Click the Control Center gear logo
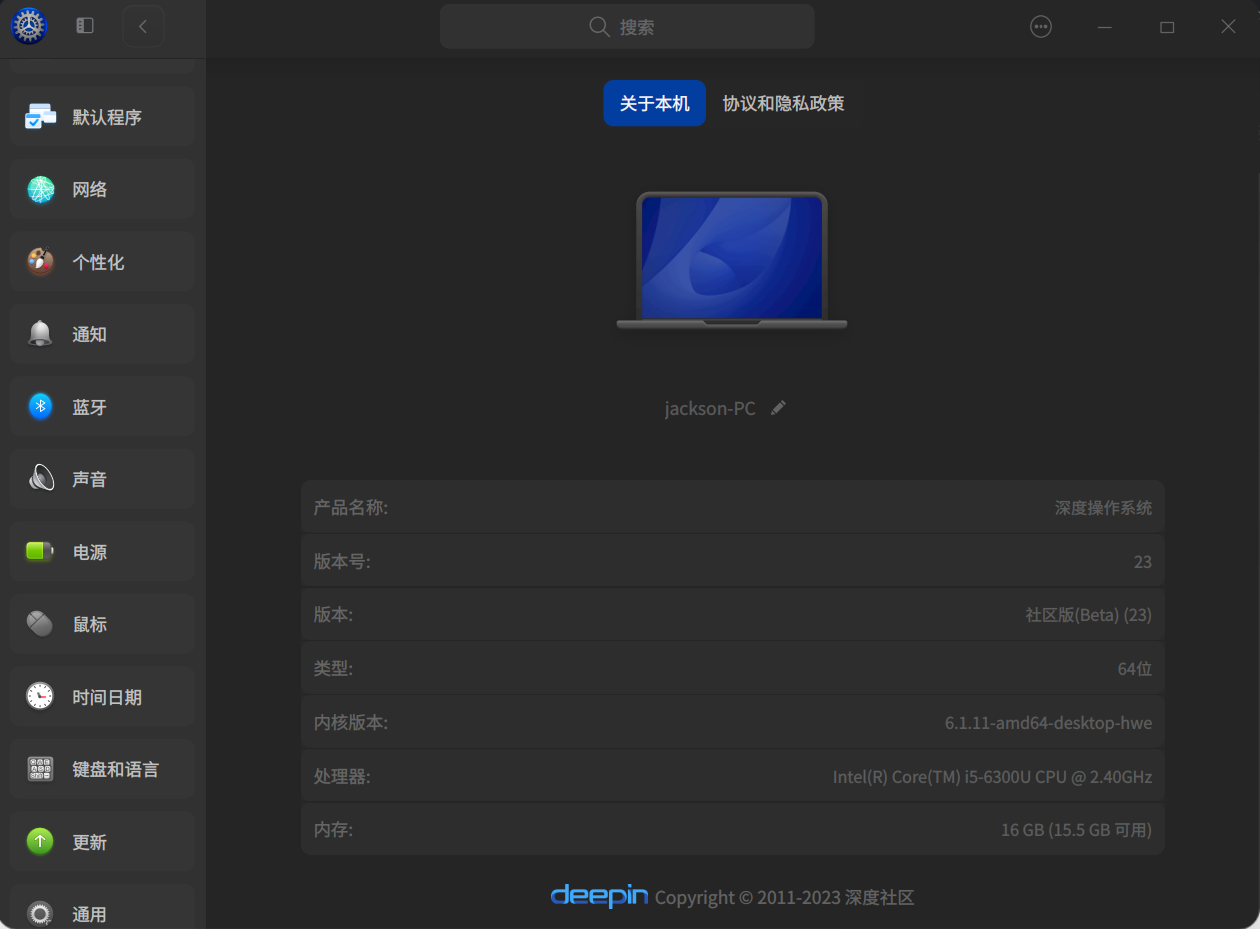Screen dimensions: 1260x929 pyautogui.click(x=29, y=26)
